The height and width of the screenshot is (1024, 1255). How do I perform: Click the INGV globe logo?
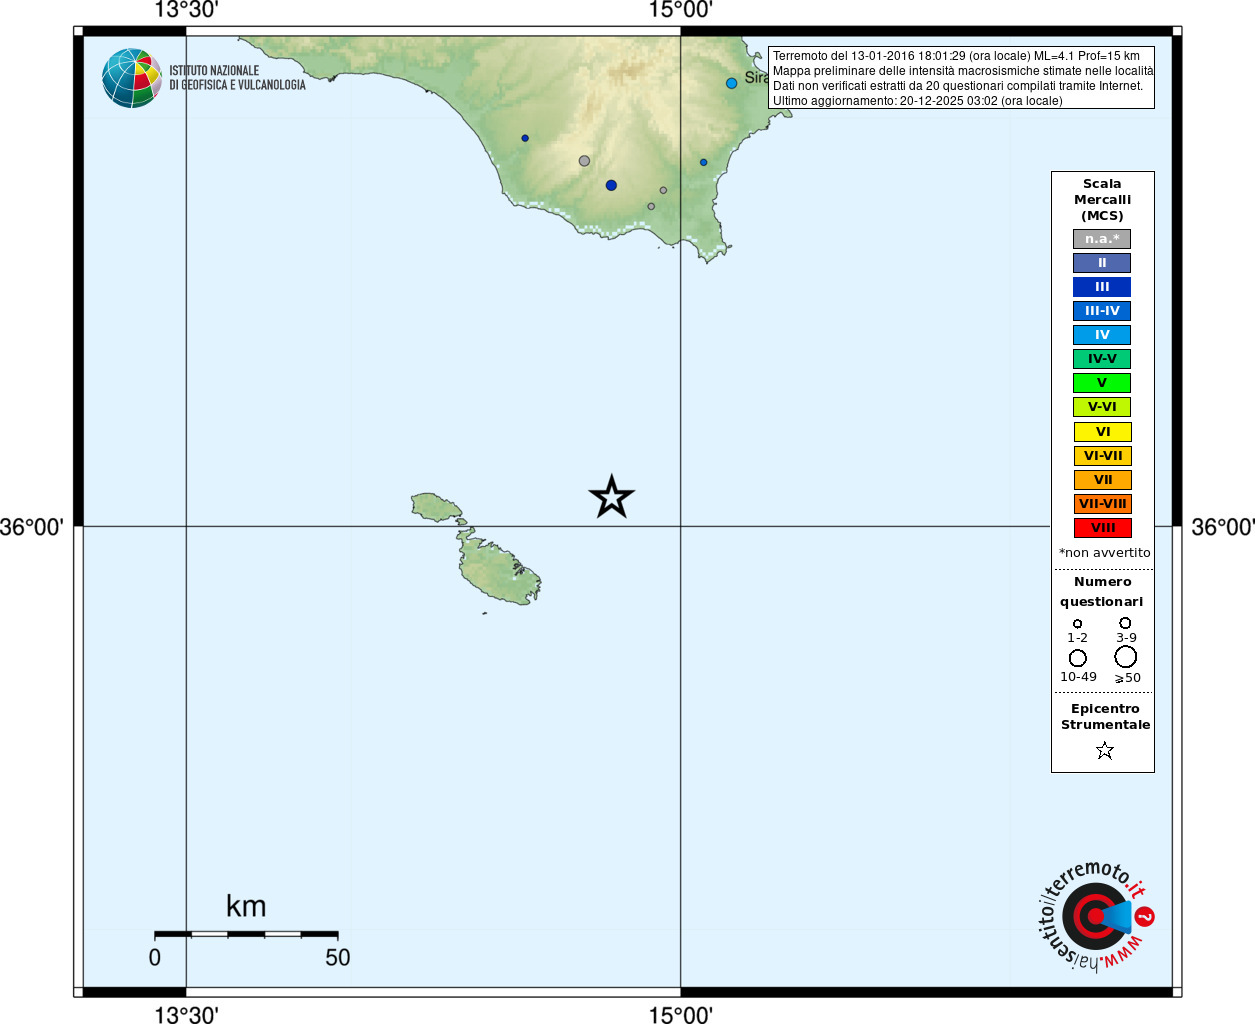132,78
